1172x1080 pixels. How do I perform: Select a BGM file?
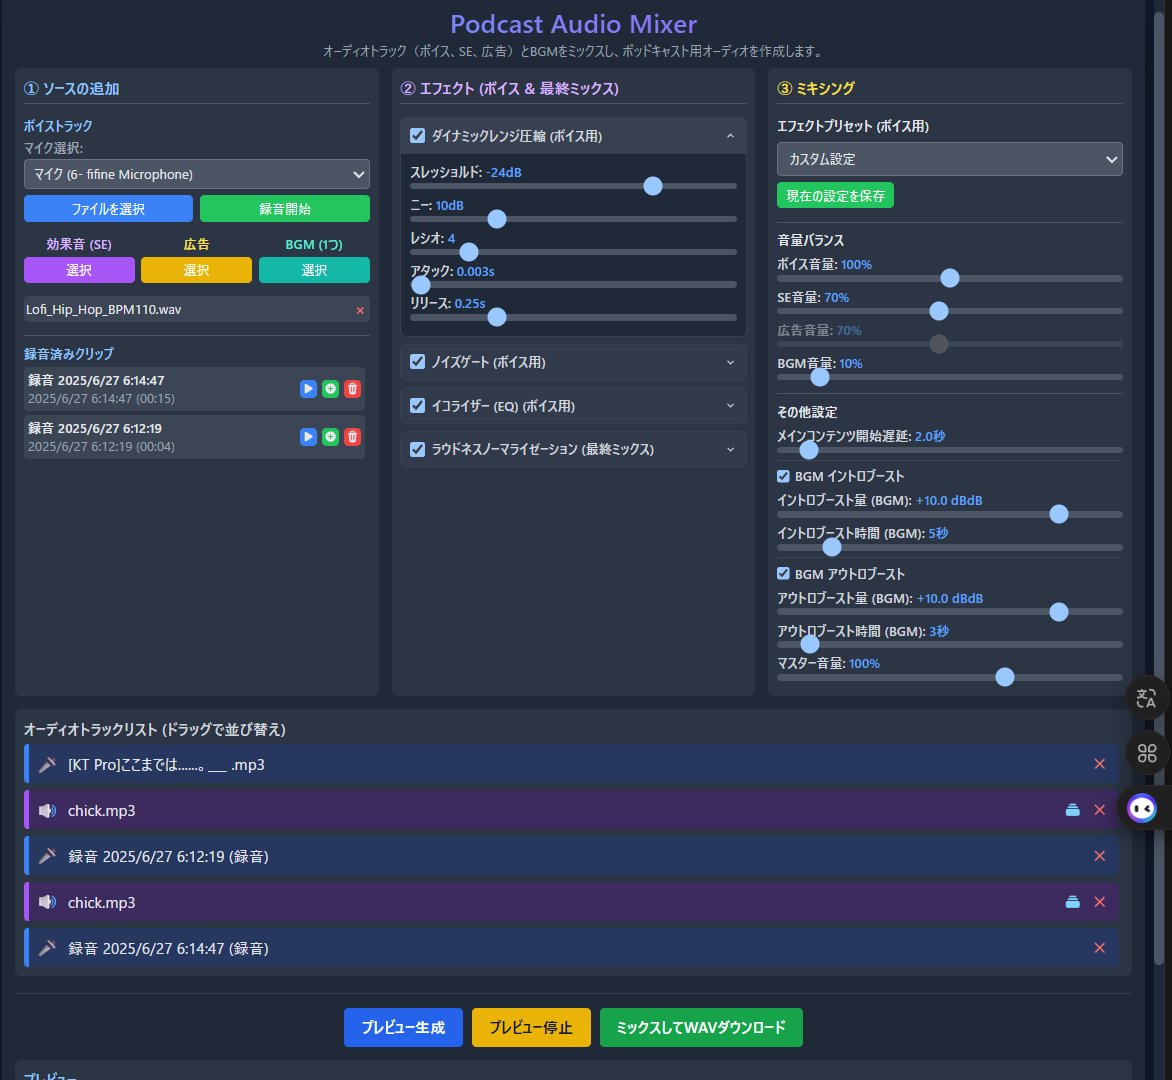[314, 270]
